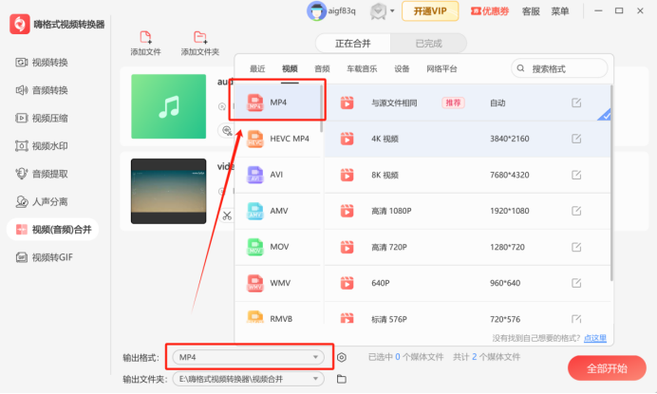
Task: Choose WMV in the format list
Action: (277, 283)
